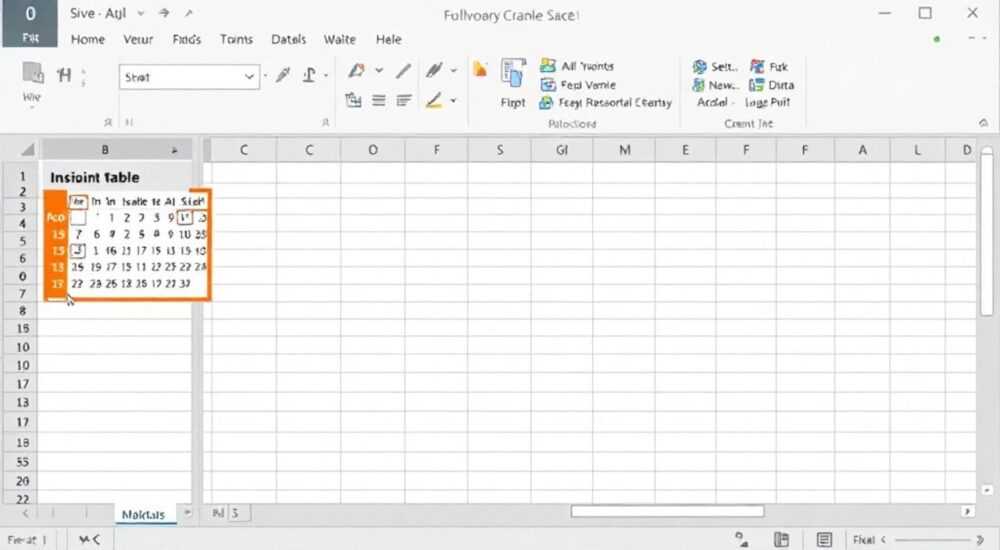The image size is (1000, 550).
Task: Select the column M header
Action: pyautogui.click(x=624, y=151)
